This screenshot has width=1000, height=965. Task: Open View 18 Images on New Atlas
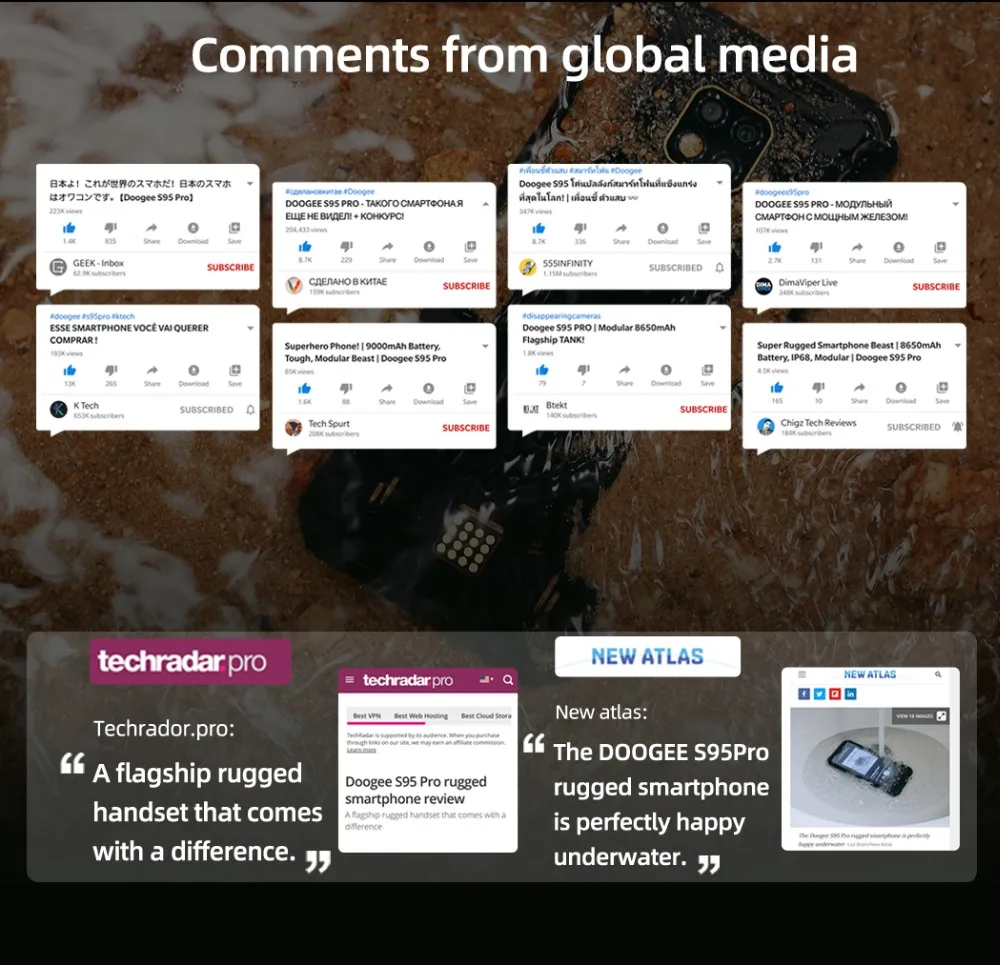(920, 716)
